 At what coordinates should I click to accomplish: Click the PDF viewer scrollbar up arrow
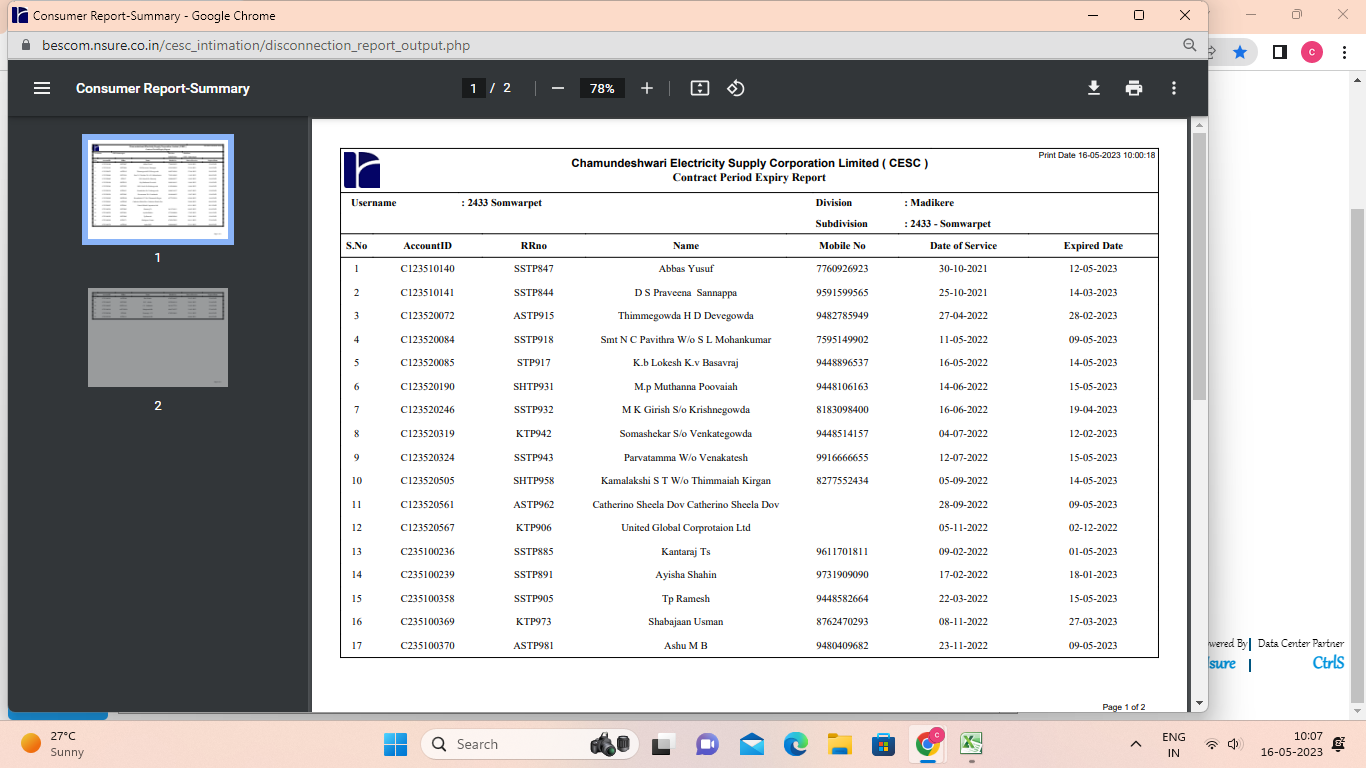[x=1200, y=125]
